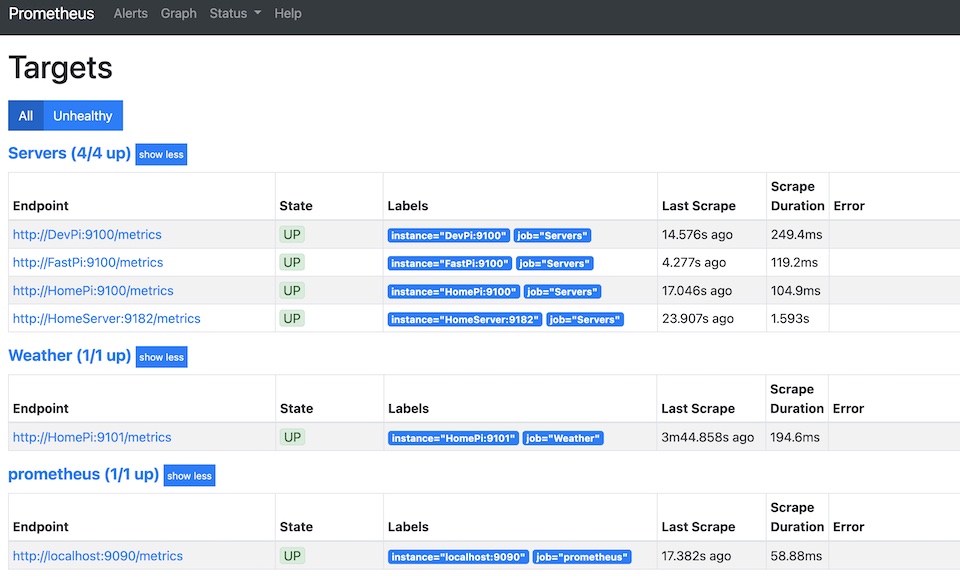The image size is (960, 579).
Task: Open the DevPi:9100 metrics endpoint
Action: (87, 234)
